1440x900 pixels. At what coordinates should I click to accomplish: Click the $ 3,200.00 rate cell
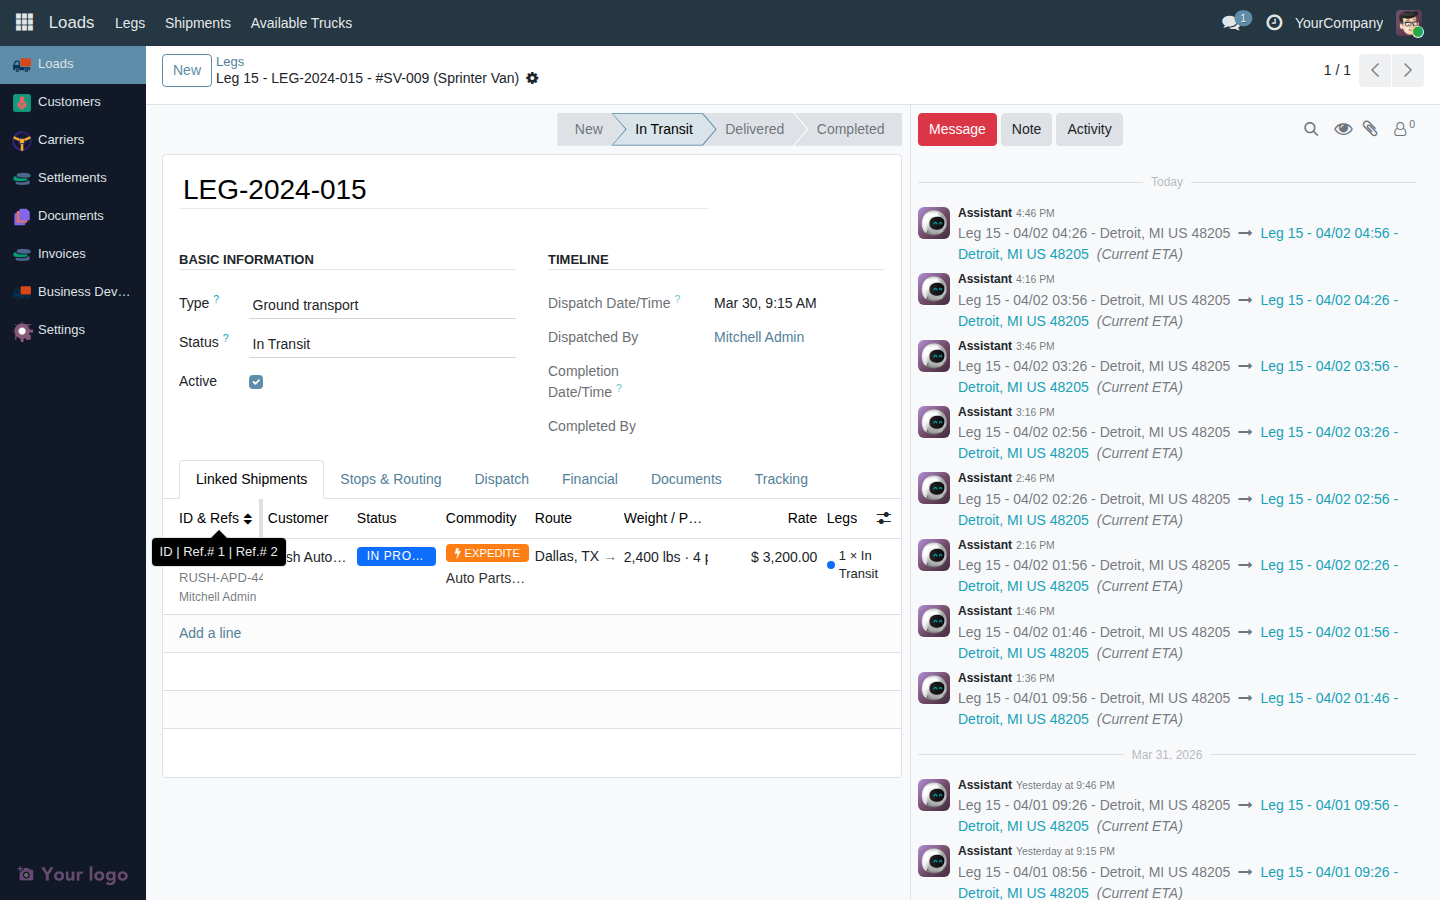(784, 557)
